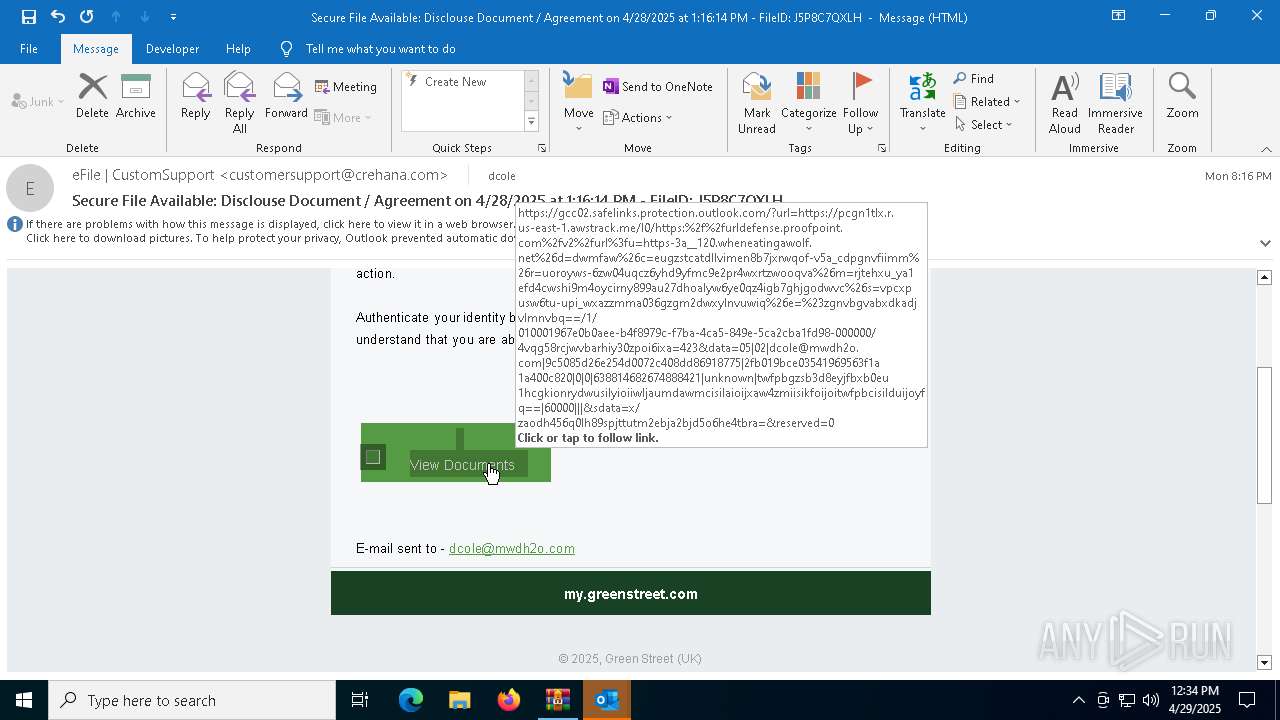Click the my.greenstreet.com footer link
1280x720 pixels.
point(631,594)
